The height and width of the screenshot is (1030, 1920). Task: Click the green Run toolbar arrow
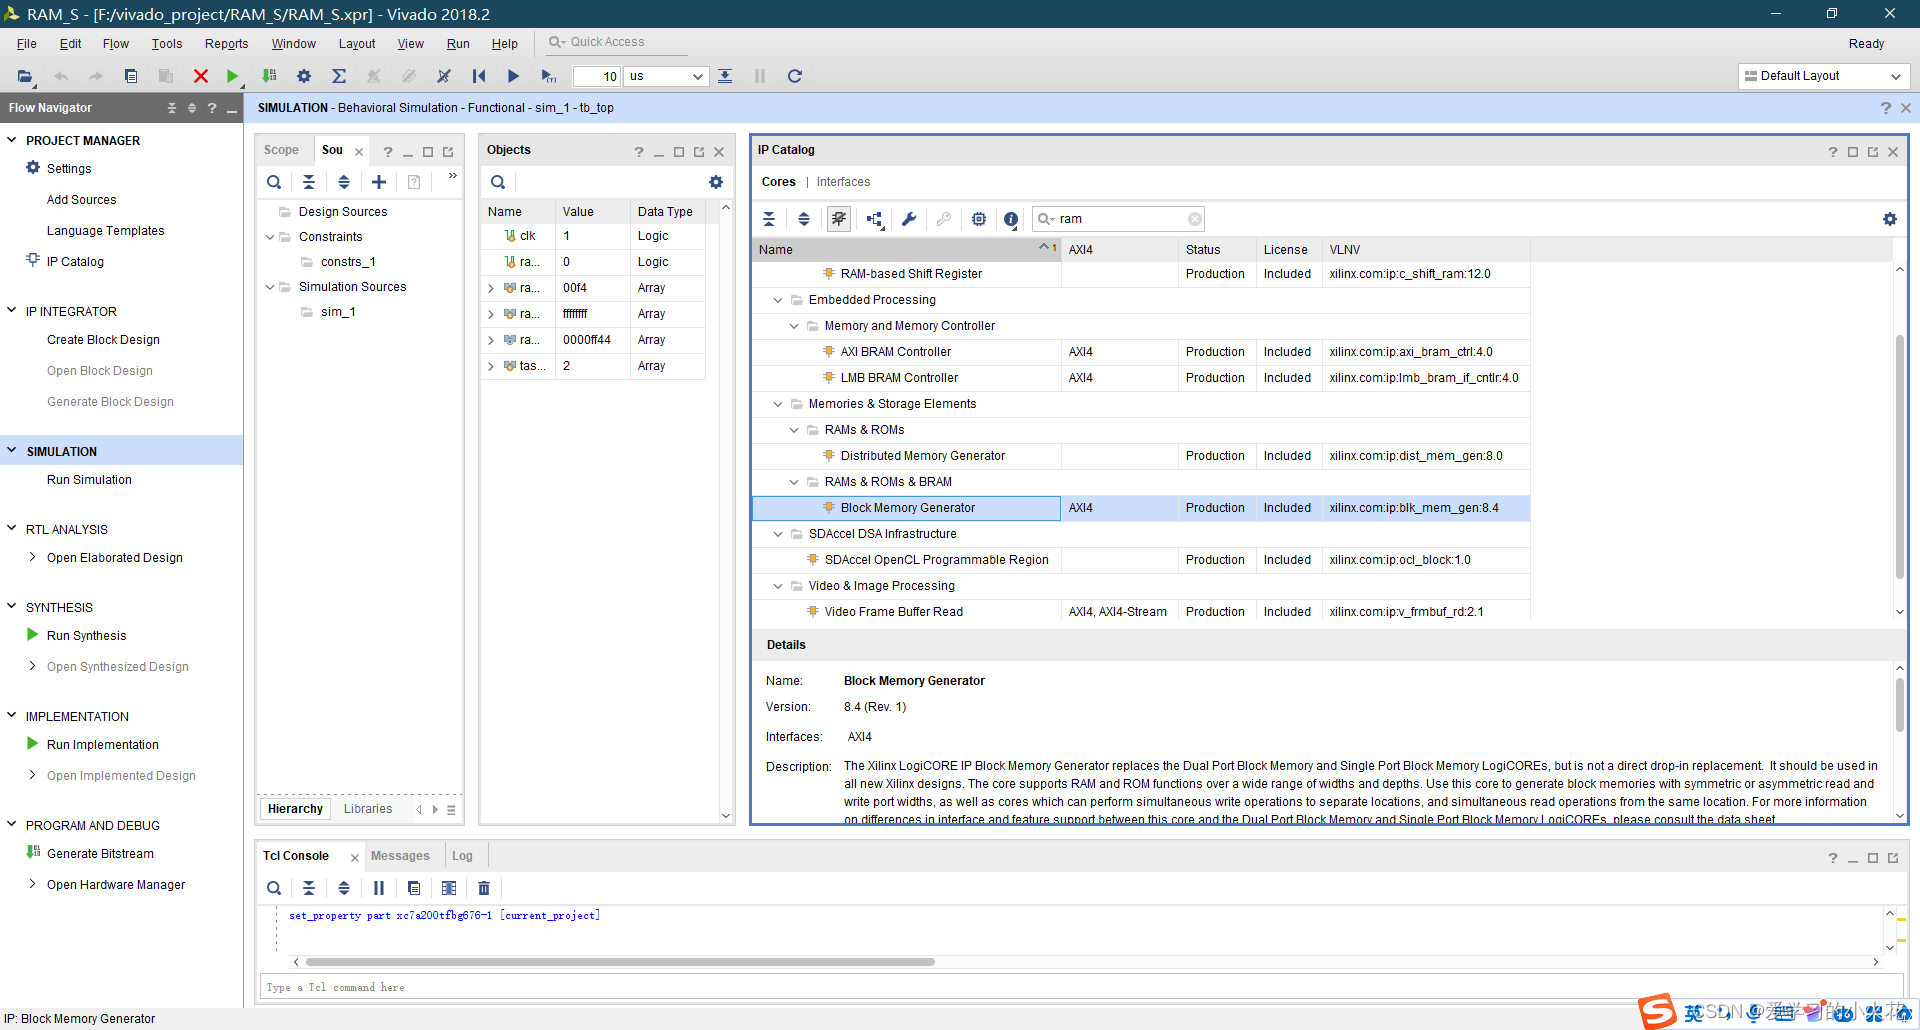[232, 76]
